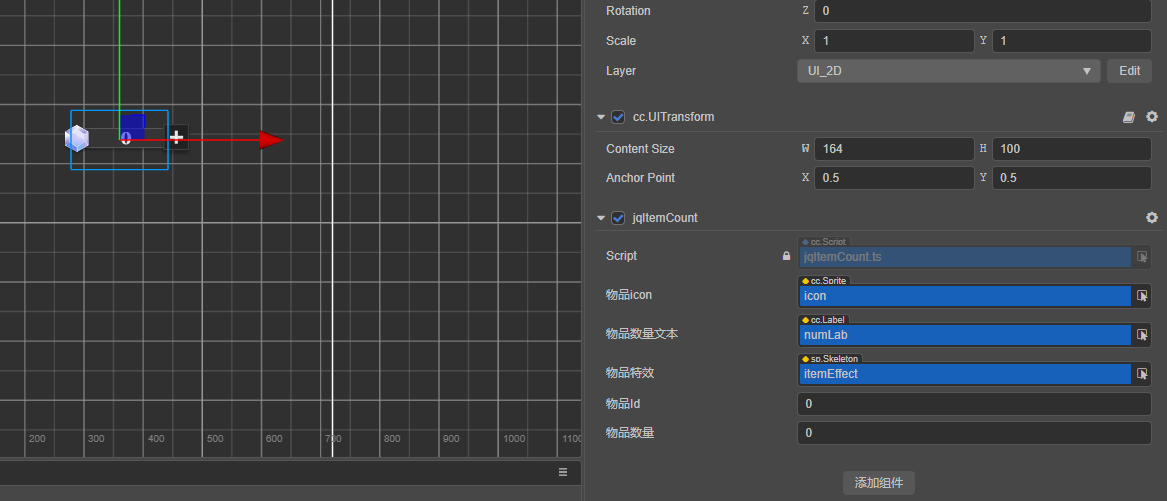Locate jqItemCount.ts script asset icon
The width and height of the screenshot is (1167, 501).
click(x=1142, y=257)
